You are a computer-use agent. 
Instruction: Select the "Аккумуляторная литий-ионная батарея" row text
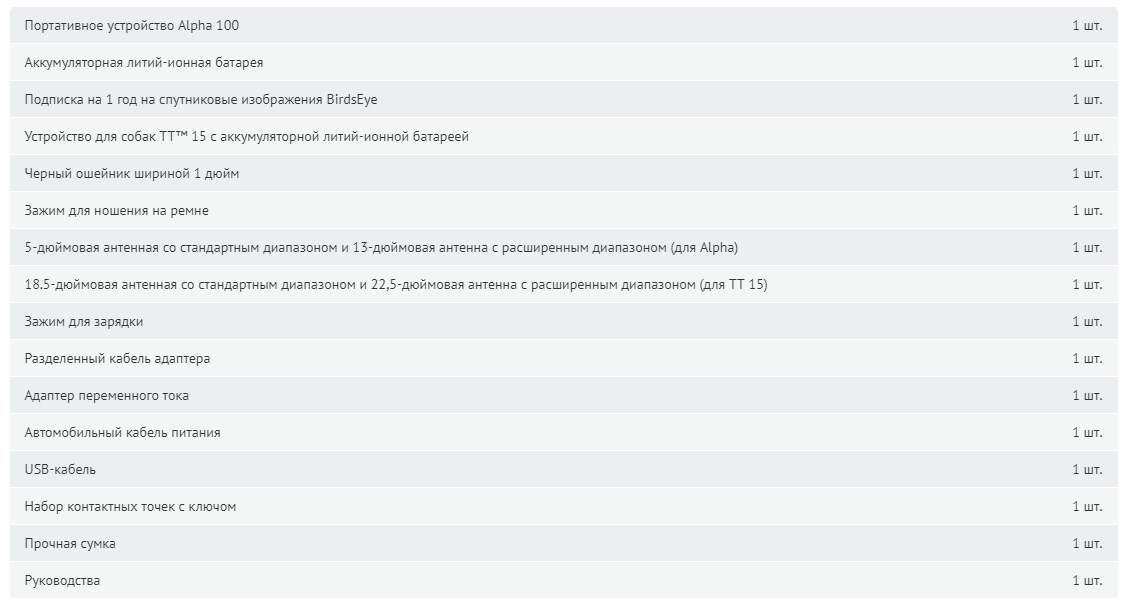[144, 63]
